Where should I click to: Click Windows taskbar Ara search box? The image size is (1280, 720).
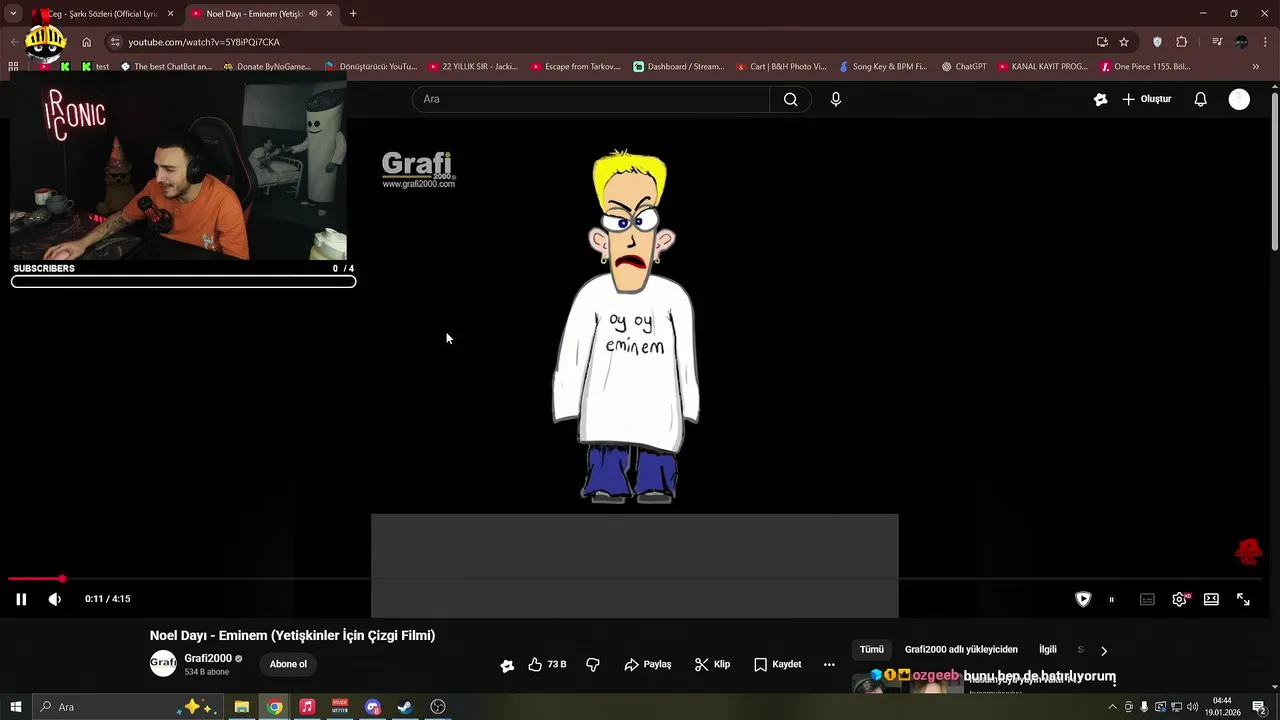pos(128,707)
